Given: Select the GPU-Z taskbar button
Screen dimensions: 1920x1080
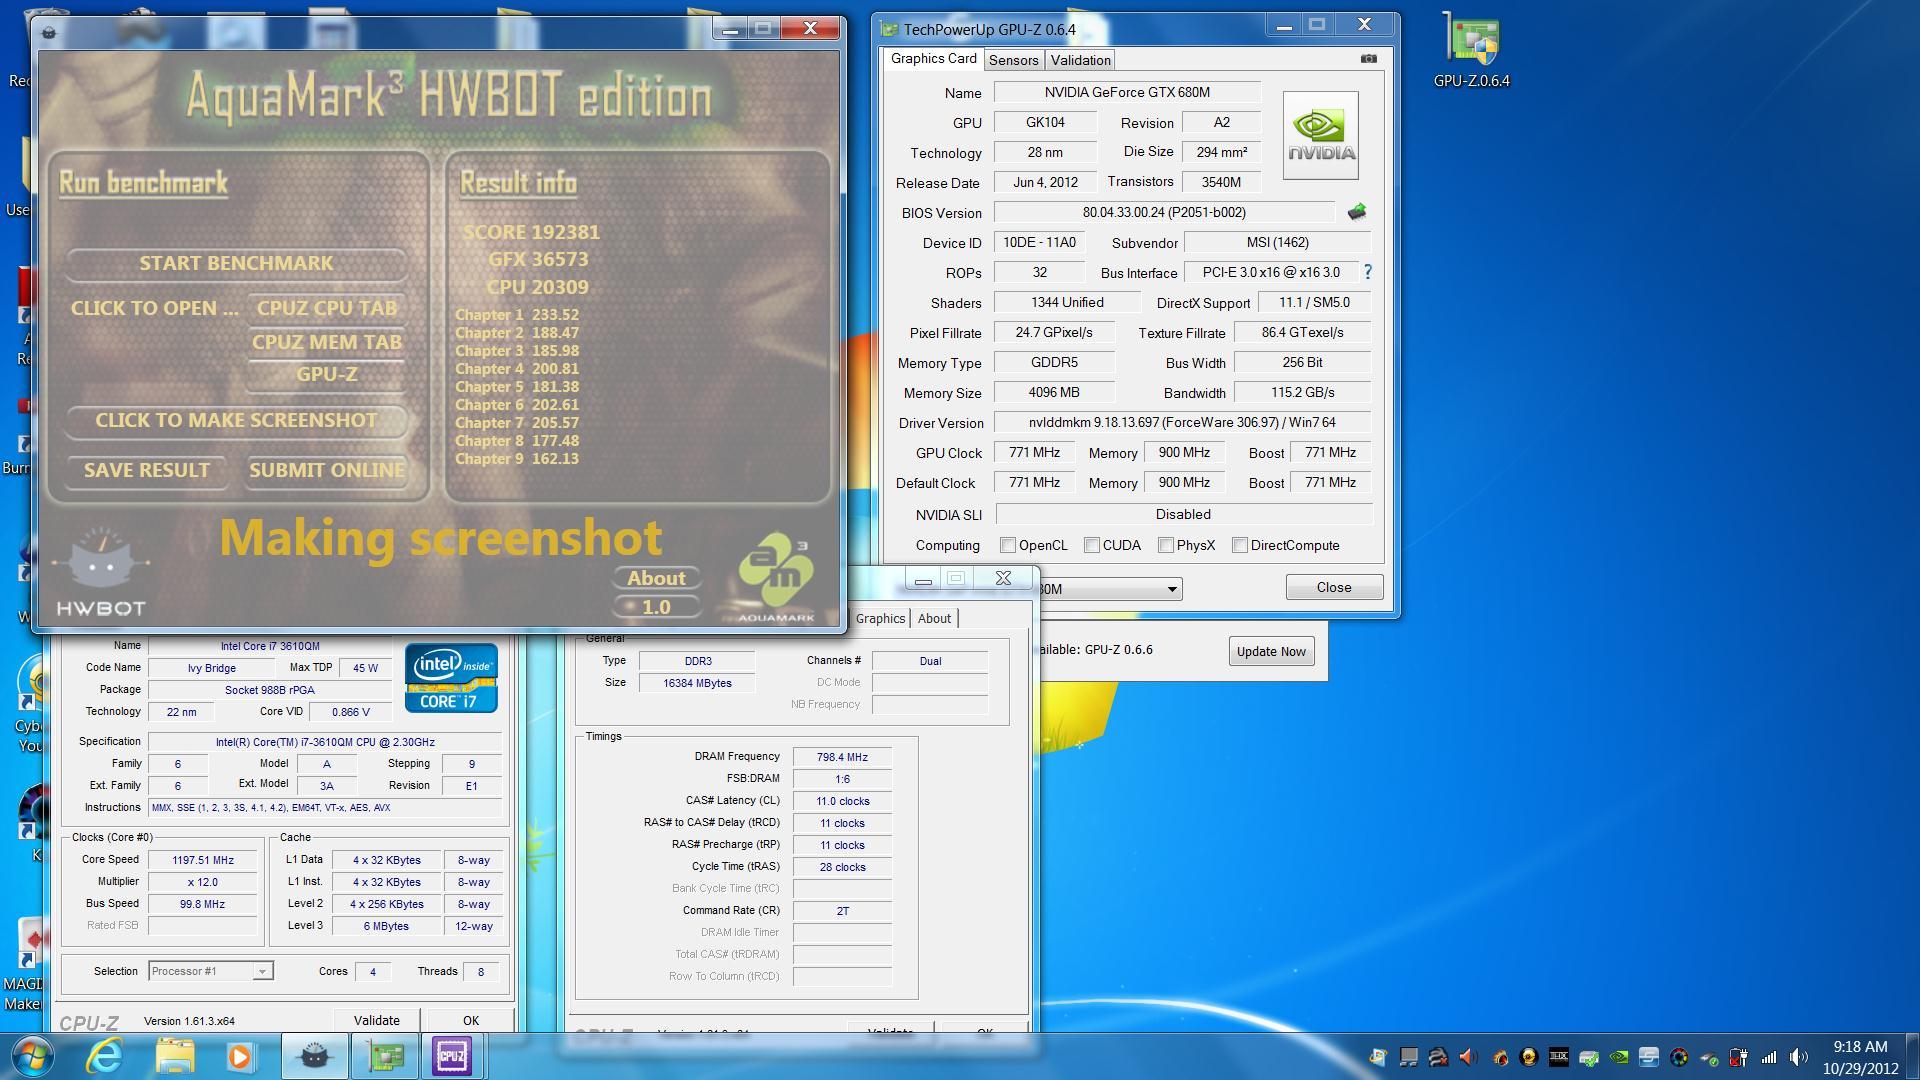Looking at the screenshot, I should point(385,1056).
